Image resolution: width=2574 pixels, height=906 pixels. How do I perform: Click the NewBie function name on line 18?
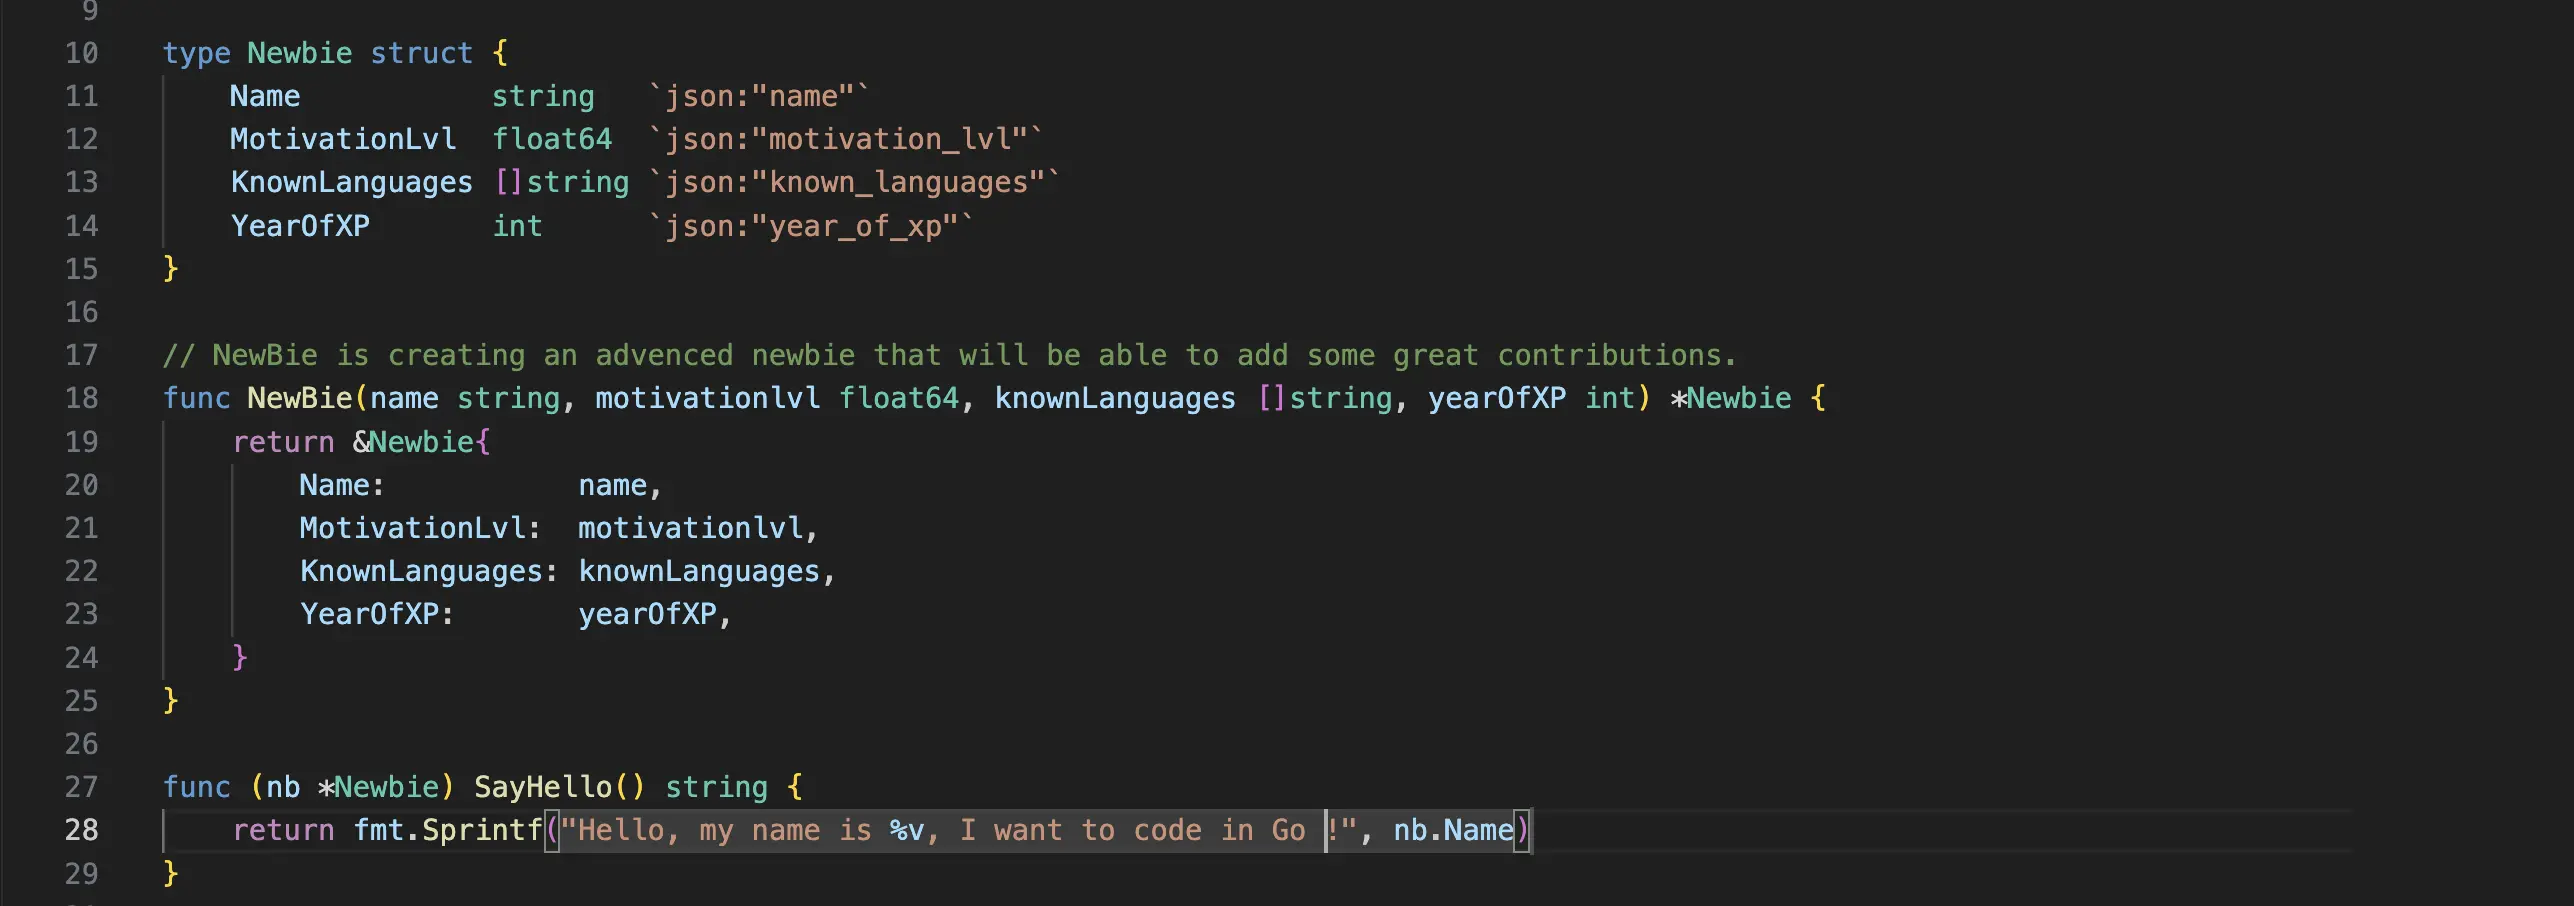point(299,398)
